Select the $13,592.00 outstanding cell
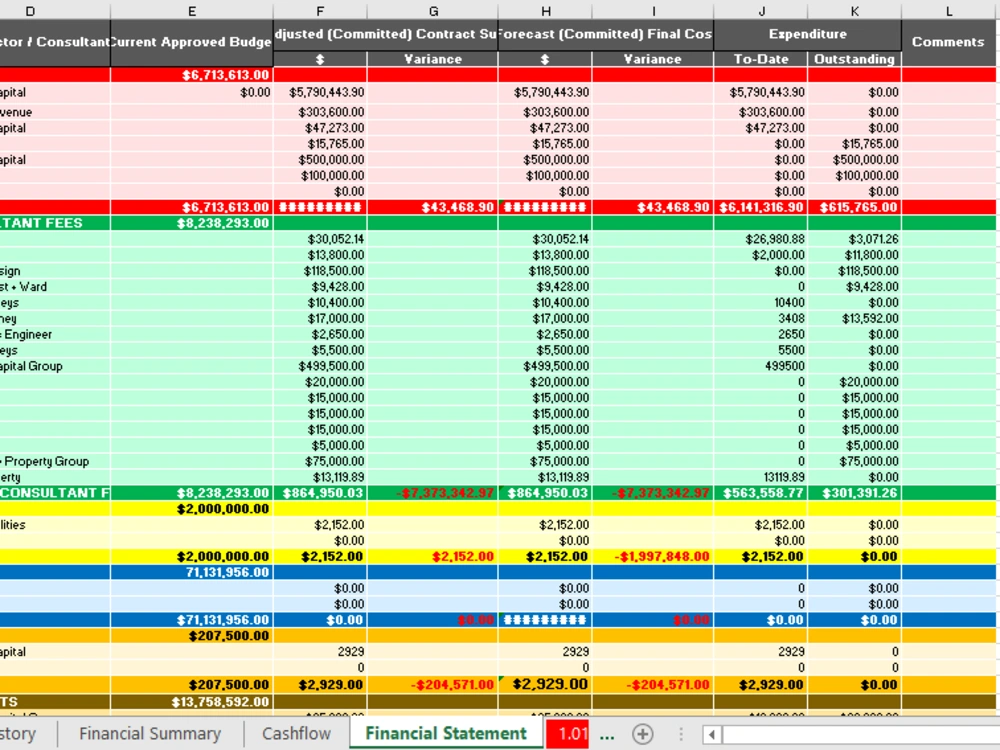The image size is (1000, 750). (855, 318)
